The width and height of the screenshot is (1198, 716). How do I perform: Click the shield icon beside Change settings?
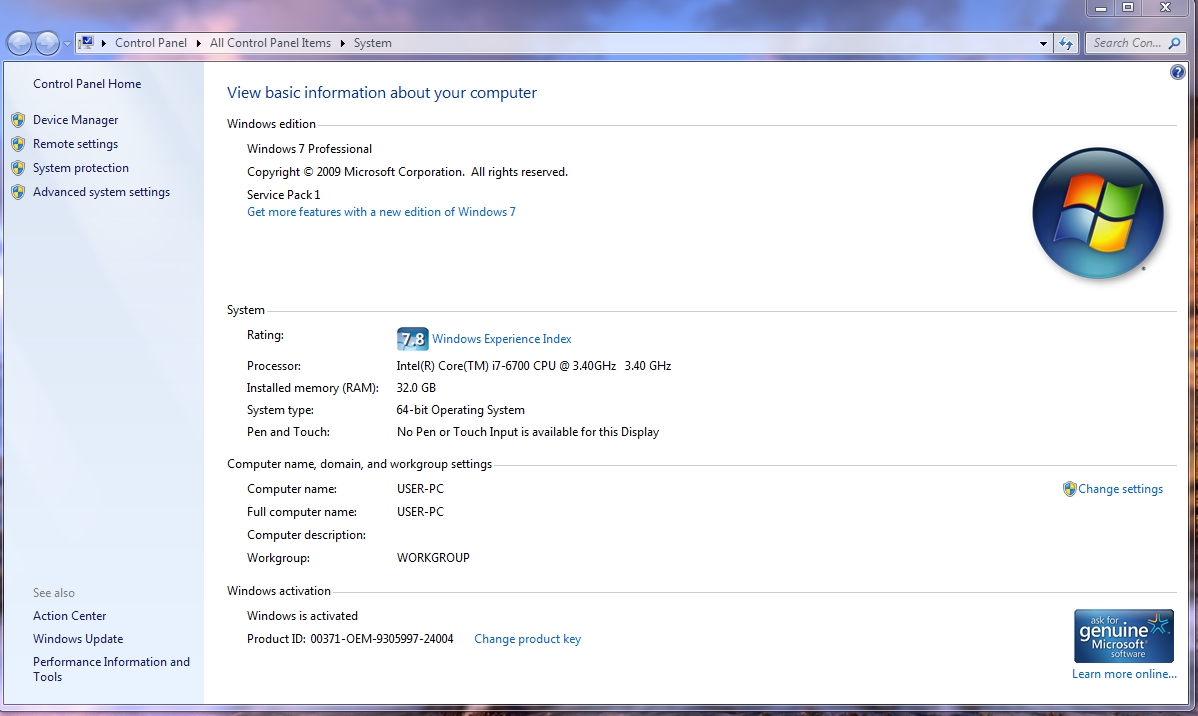point(1070,489)
